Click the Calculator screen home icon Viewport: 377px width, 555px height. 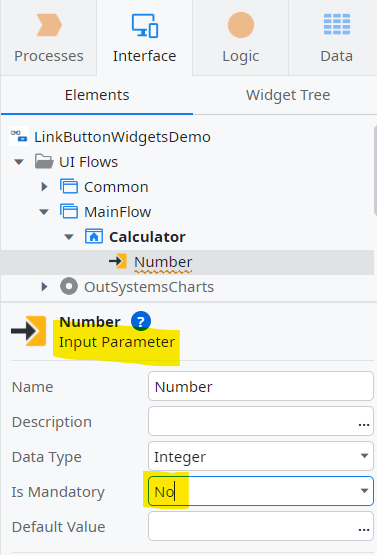pos(94,236)
